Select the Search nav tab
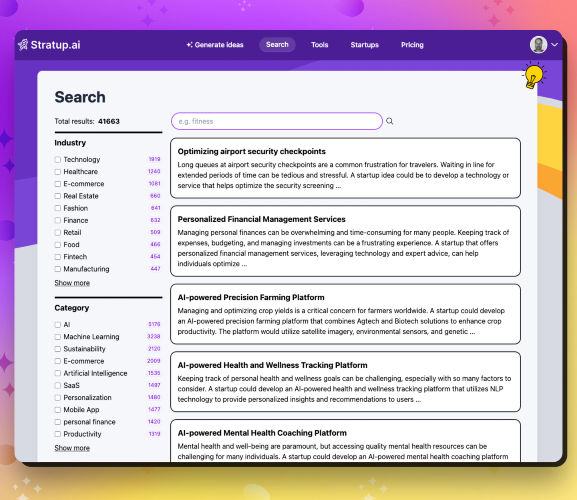The height and width of the screenshot is (500, 577). pos(277,45)
